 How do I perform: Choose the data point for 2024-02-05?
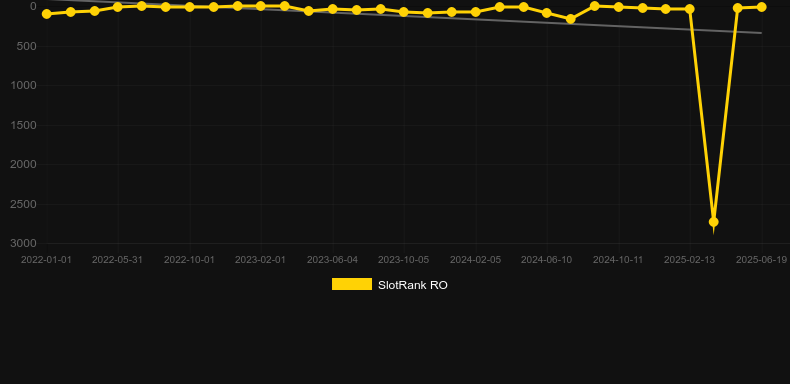475,12
